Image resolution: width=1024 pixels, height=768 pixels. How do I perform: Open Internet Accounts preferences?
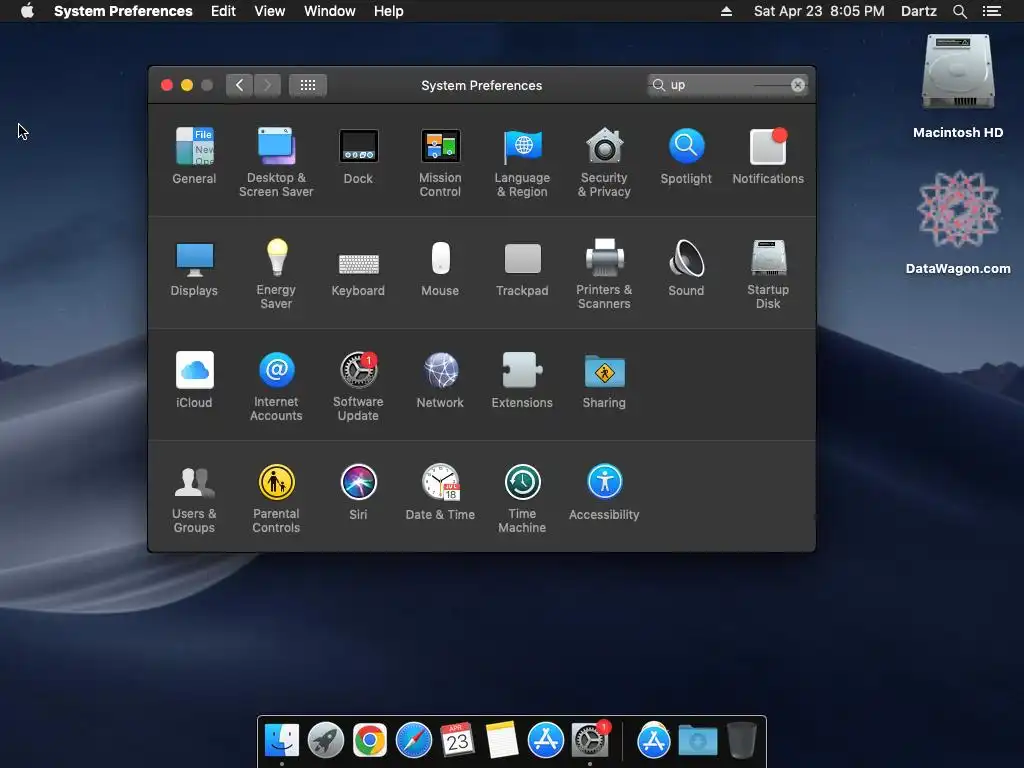(x=276, y=387)
